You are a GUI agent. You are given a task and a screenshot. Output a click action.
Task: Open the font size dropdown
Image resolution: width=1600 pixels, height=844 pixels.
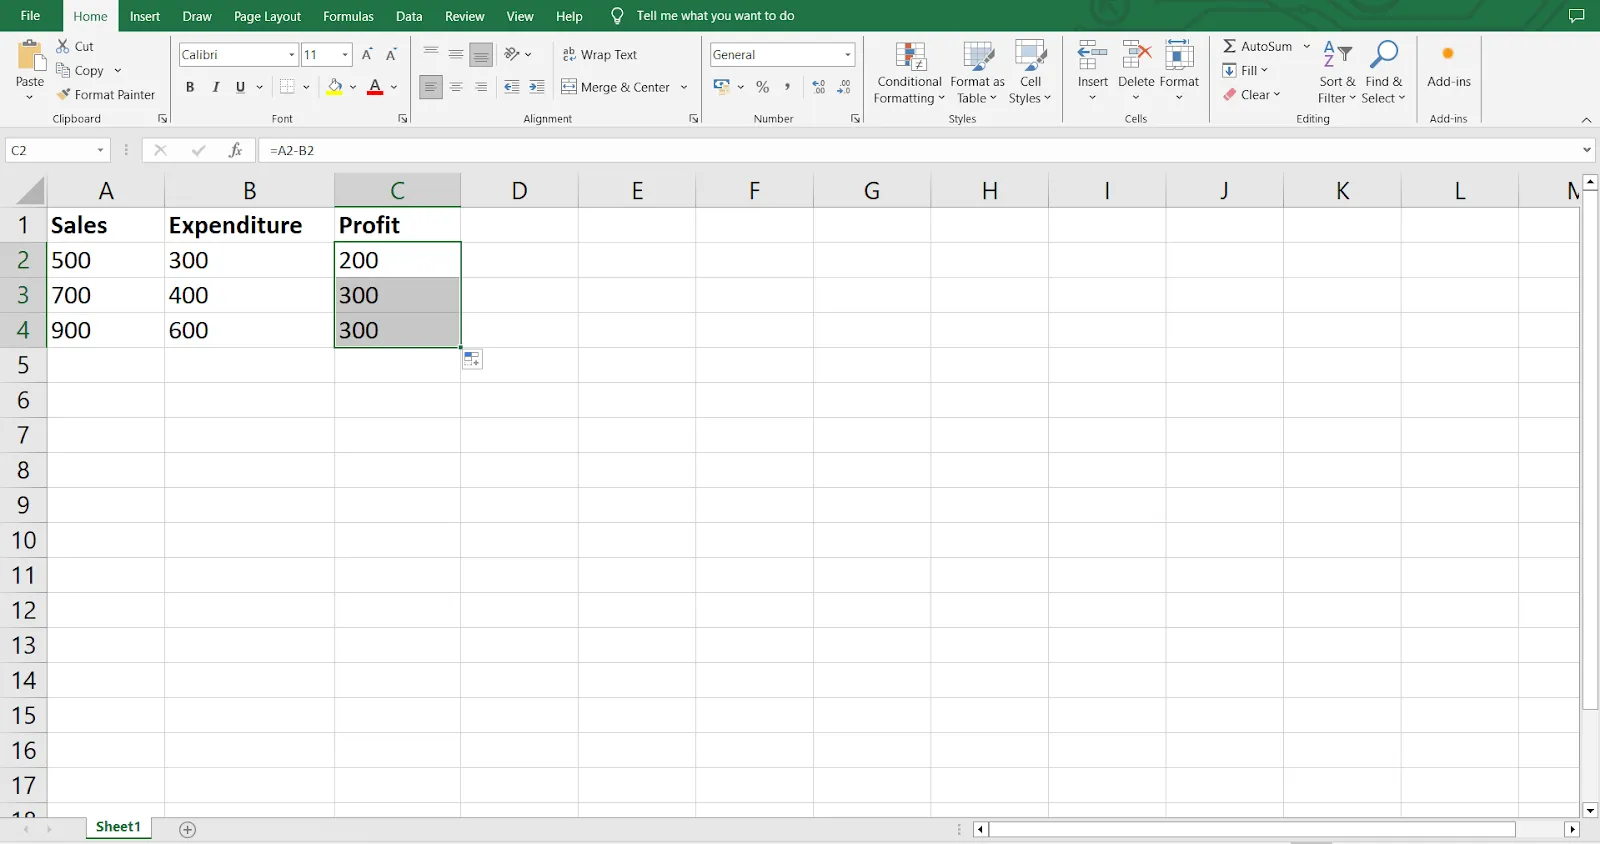(x=345, y=55)
